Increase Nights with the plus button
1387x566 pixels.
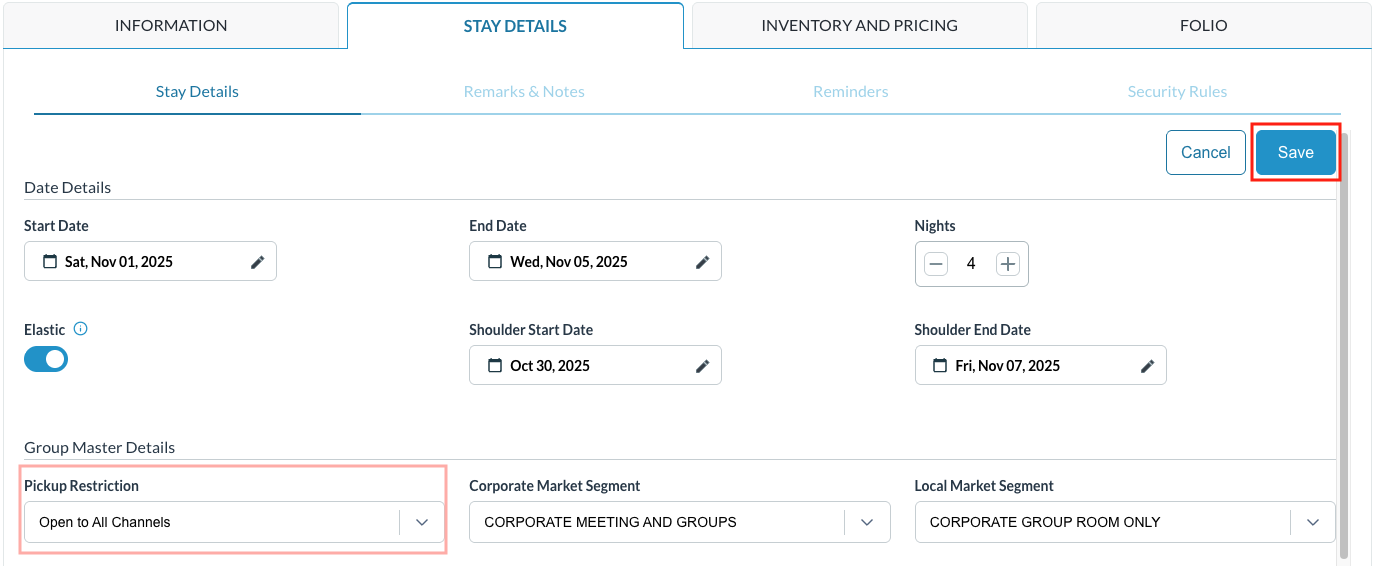pyautogui.click(x=1008, y=264)
